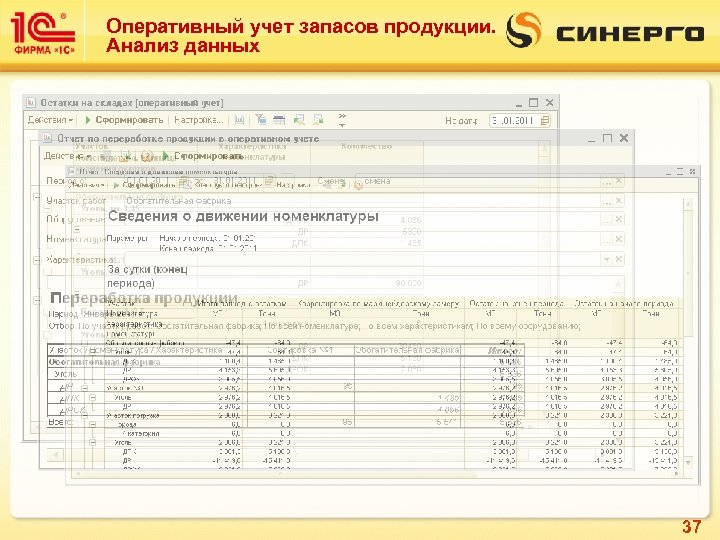Viewport: 720px width, 540px height.
Task: Click the table layout icon in Остатки toolbar
Action: [x=279, y=120]
